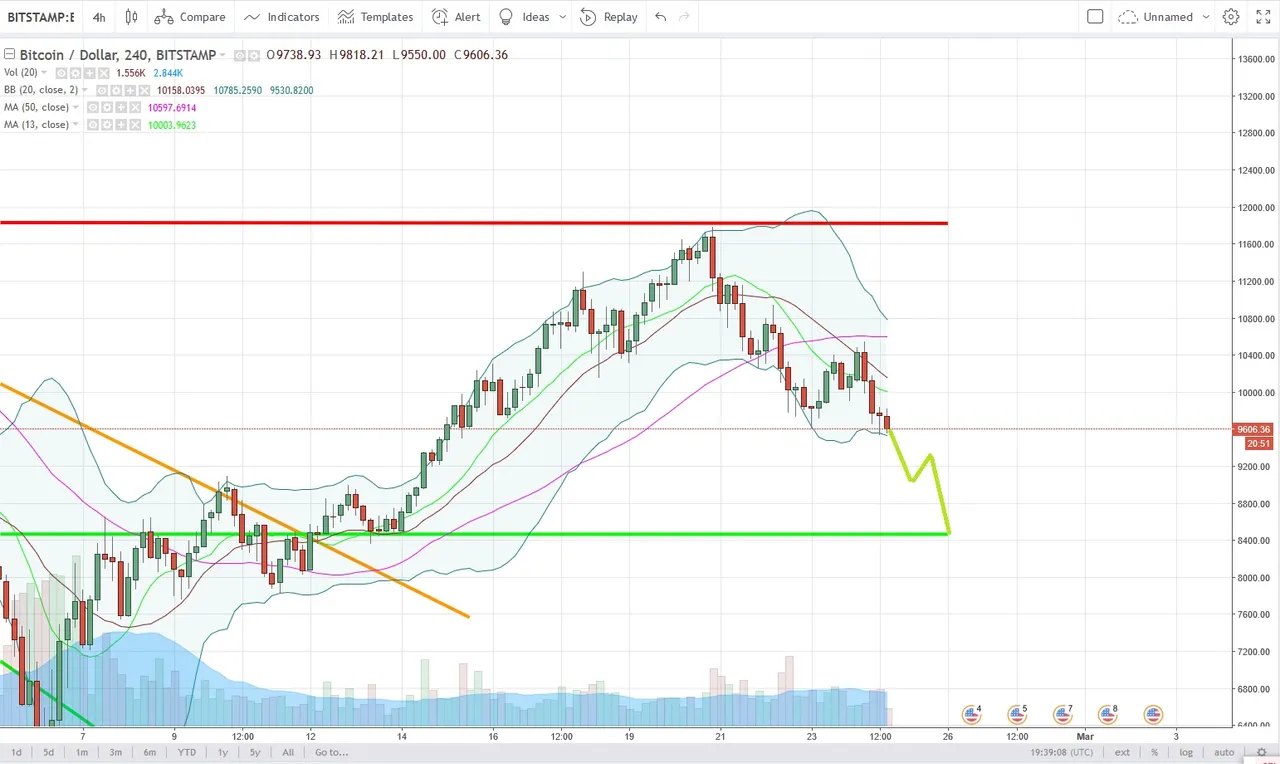The width and height of the screenshot is (1280, 764).
Task: Click the Unnamed cloud layout button
Action: pos(1157,17)
